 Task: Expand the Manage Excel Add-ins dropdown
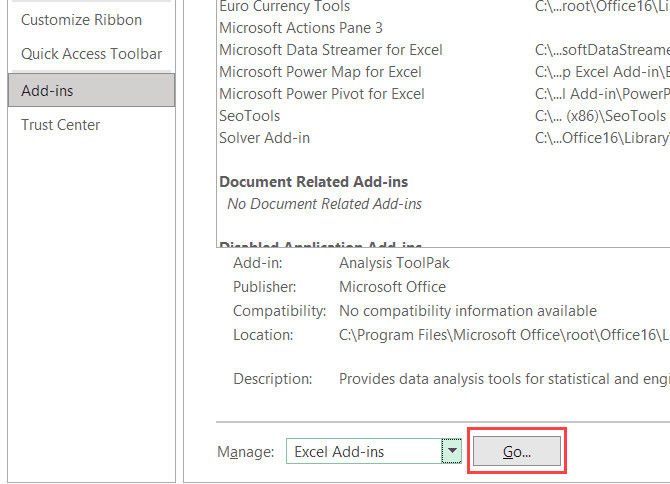[x=452, y=452]
